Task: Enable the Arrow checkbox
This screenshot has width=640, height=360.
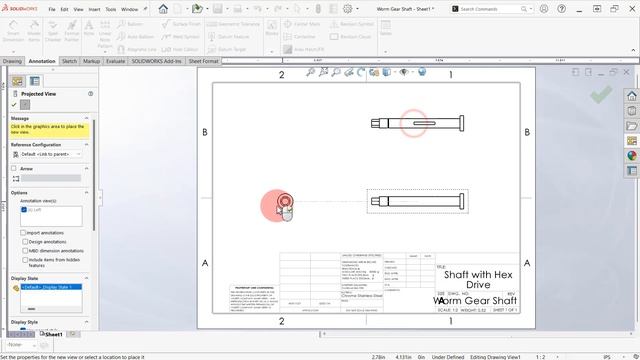Action: [14, 169]
